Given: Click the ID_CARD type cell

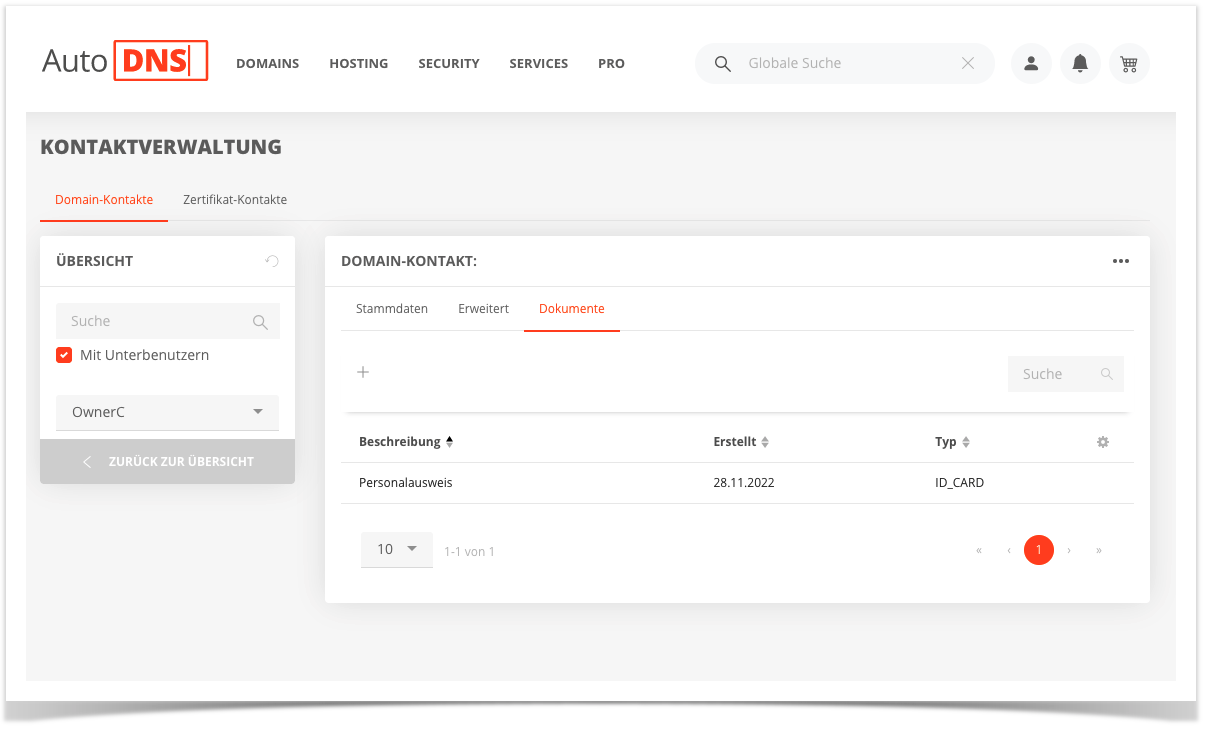Looking at the screenshot, I should tap(960, 483).
